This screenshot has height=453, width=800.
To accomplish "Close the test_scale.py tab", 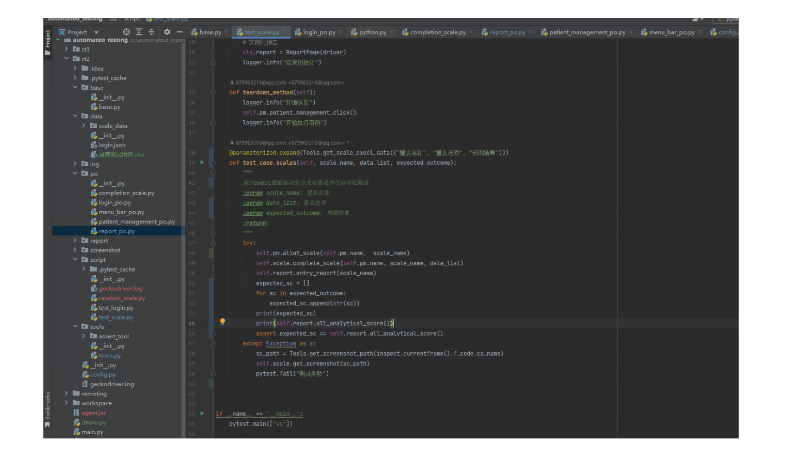I will 285,32.
